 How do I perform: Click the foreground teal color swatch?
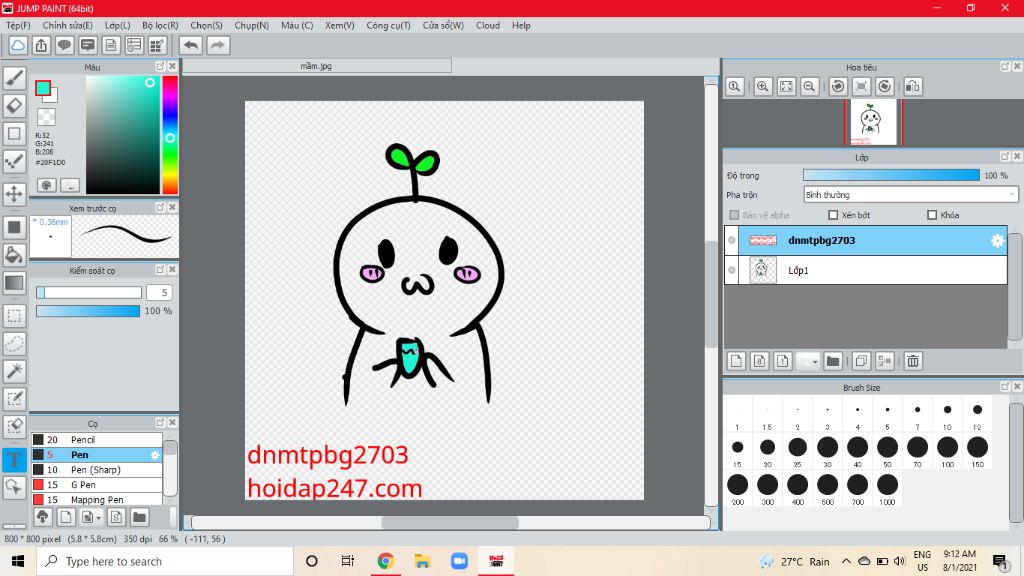43,88
